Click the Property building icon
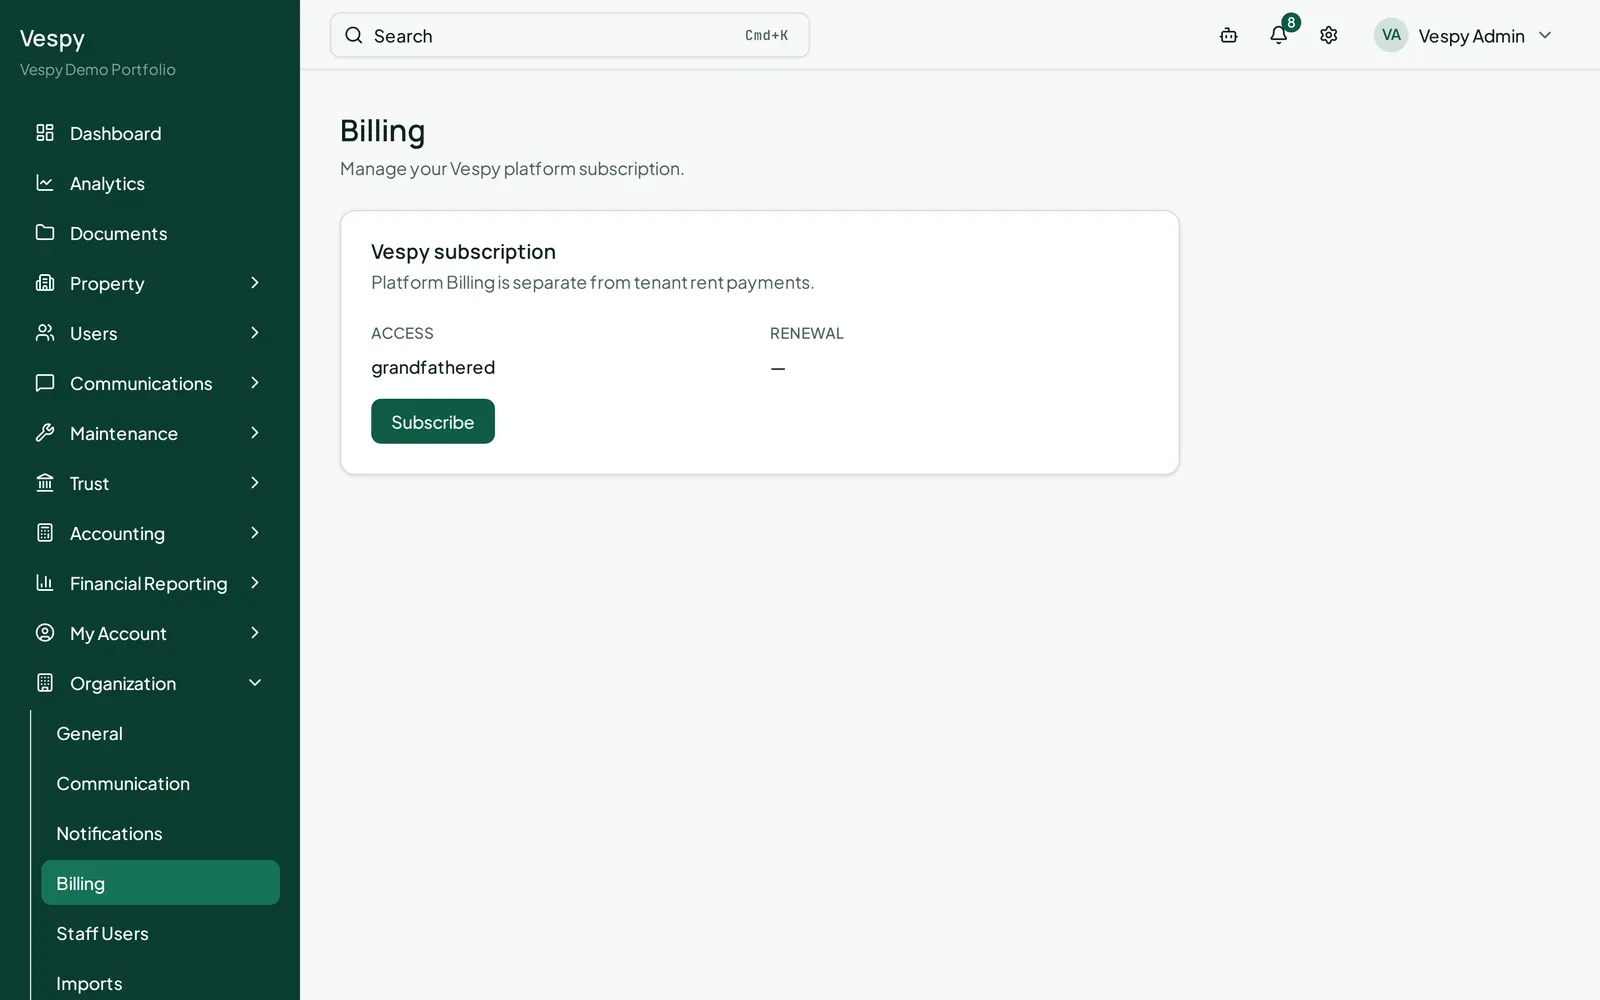The image size is (1600, 1000). (45, 283)
